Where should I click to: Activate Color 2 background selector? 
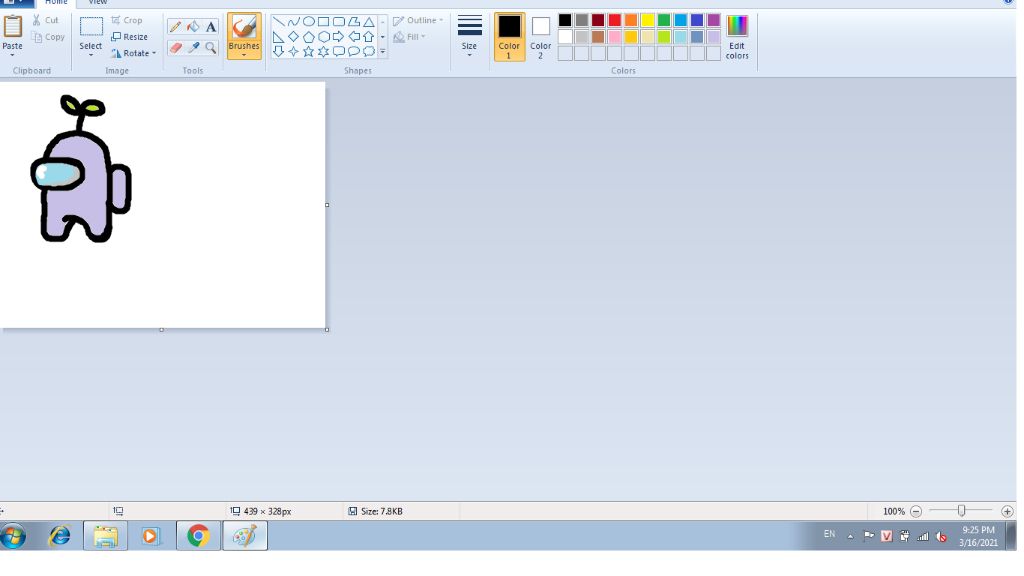[x=540, y=37]
